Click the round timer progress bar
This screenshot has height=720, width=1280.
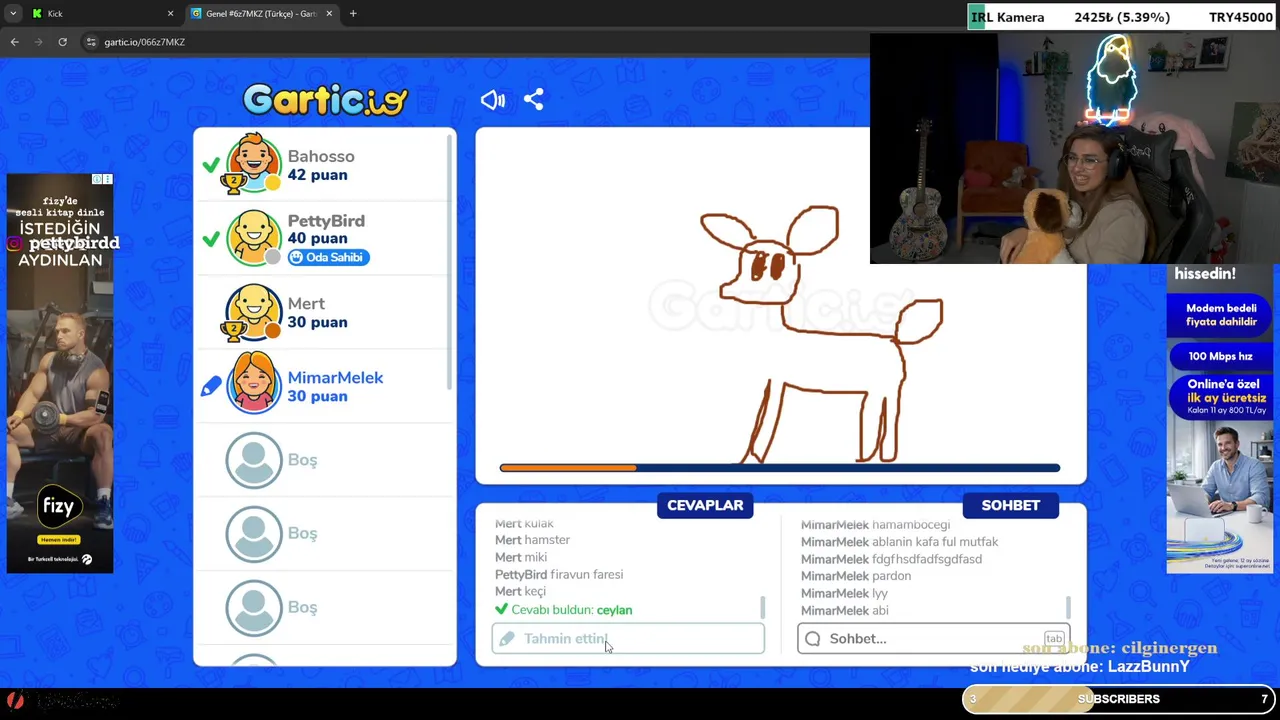780,467
